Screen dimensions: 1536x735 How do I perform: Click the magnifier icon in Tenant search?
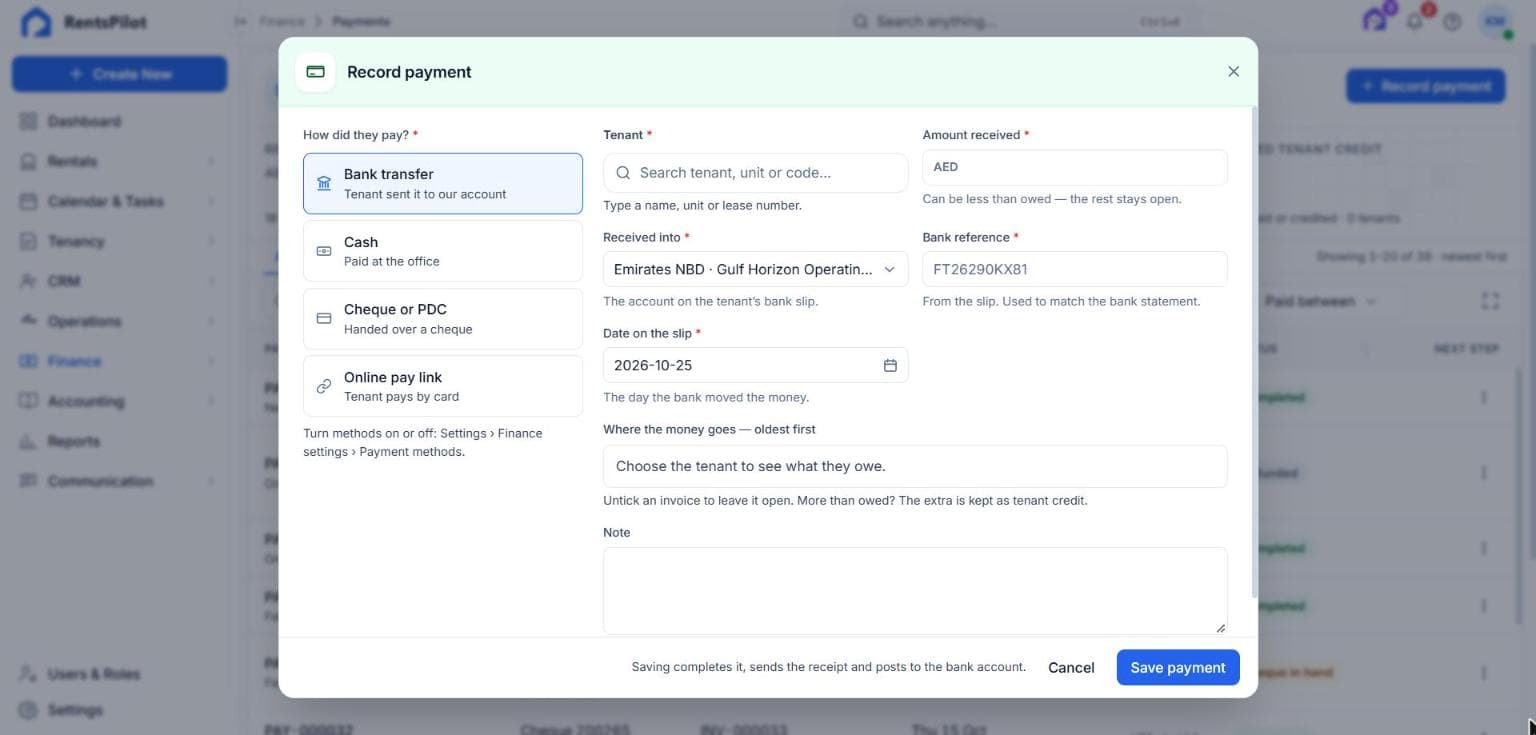tap(623, 173)
